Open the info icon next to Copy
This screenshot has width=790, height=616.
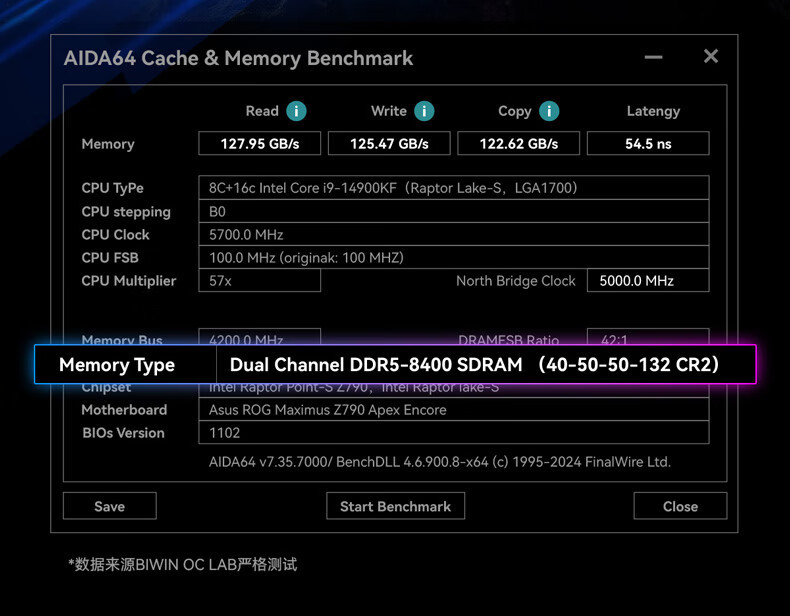[x=549, y=111]
